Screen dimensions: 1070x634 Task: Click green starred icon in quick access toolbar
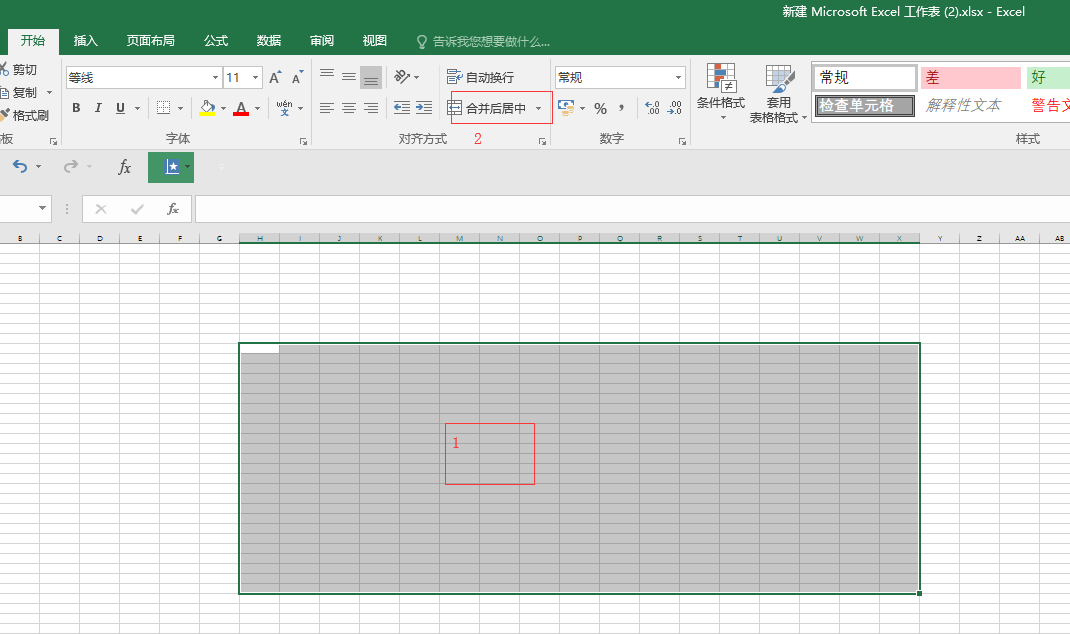pos(171,167)
